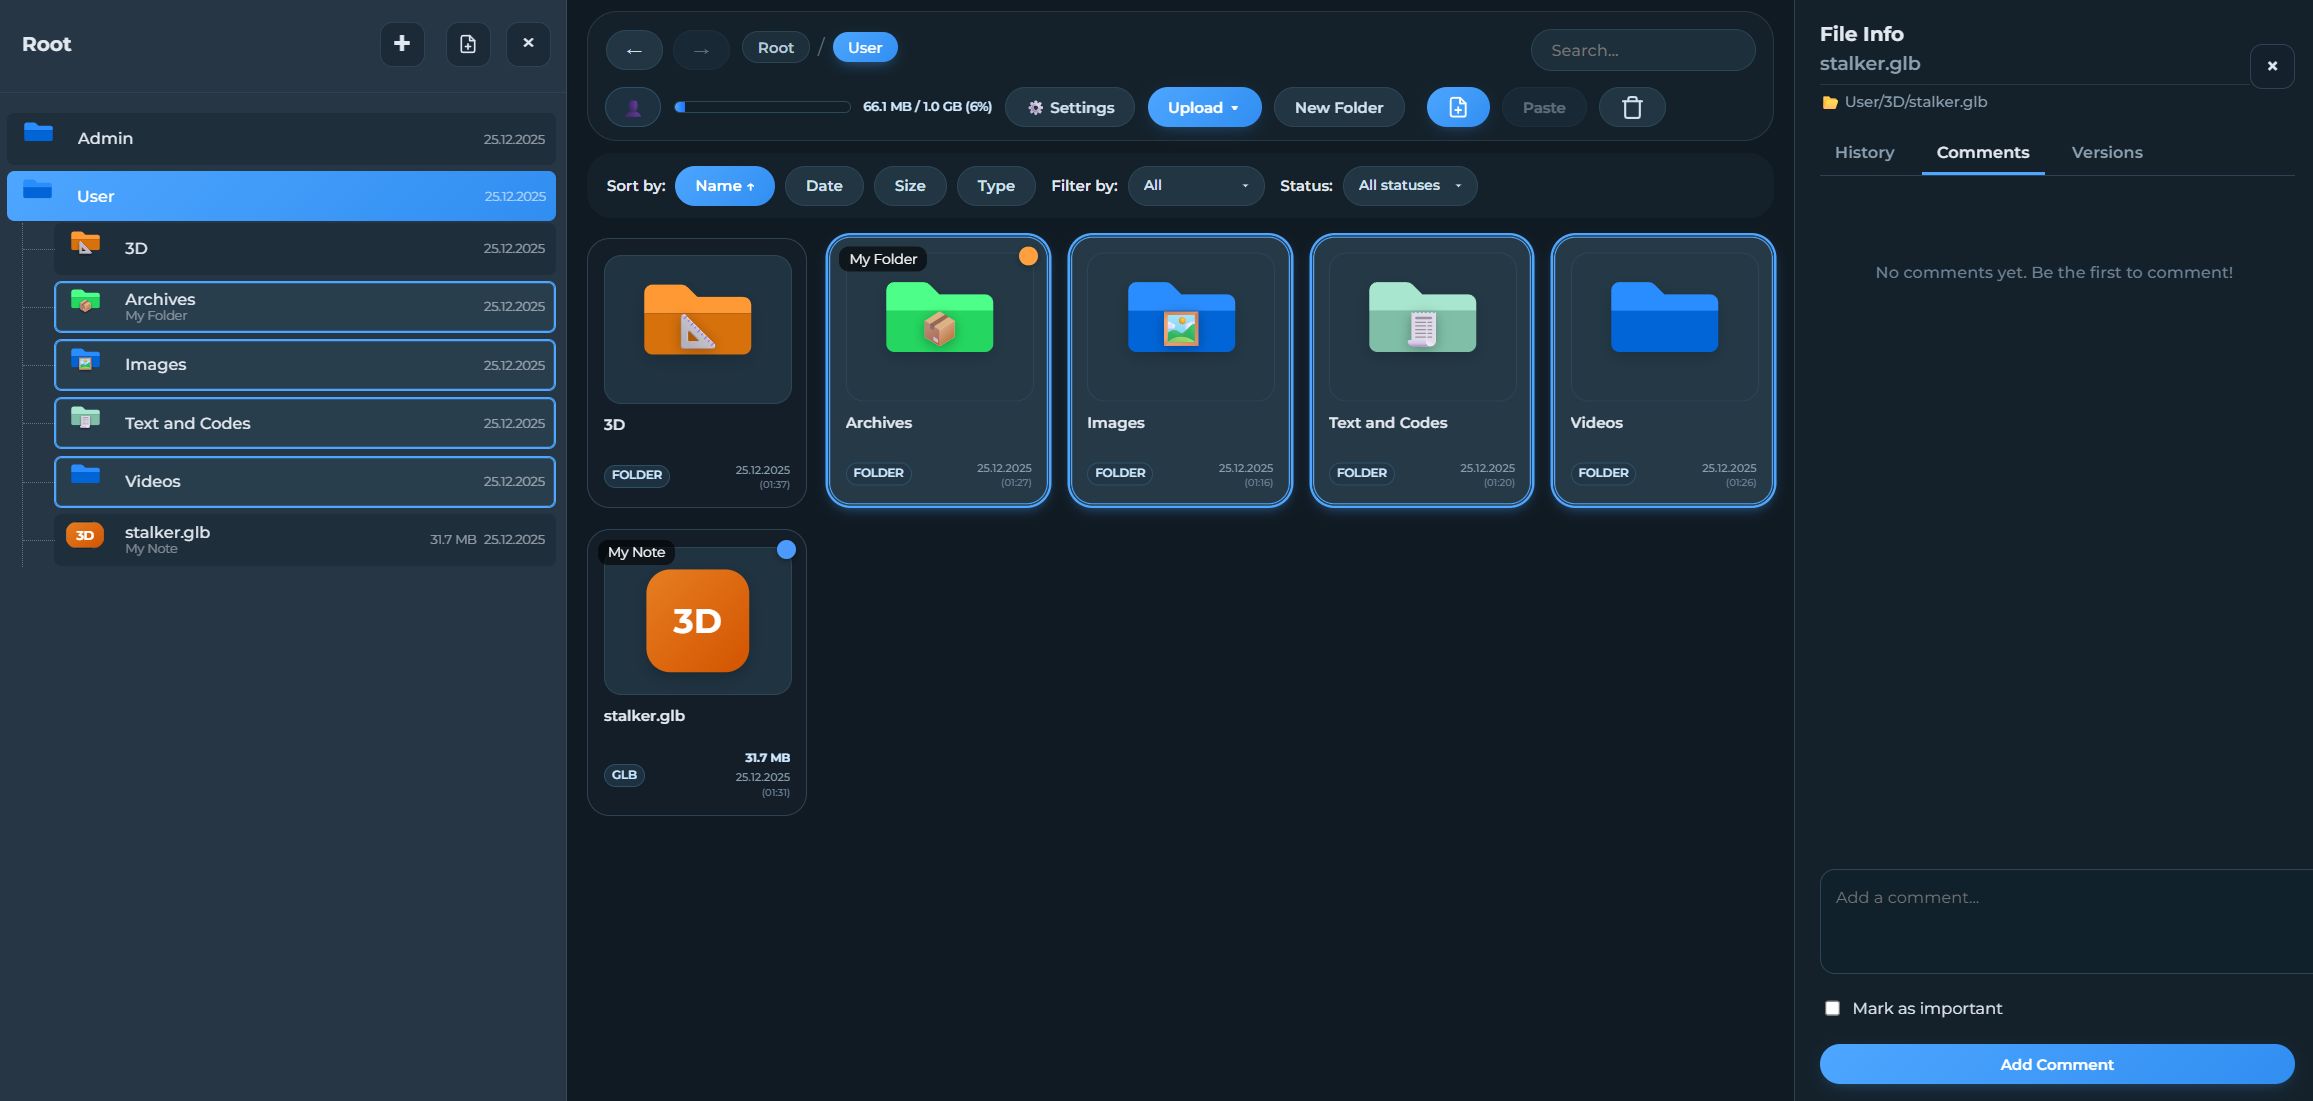Expand the Filter by All dropdown
The height and width of the screenshot is (1101, 2313).
[1195, 186]
